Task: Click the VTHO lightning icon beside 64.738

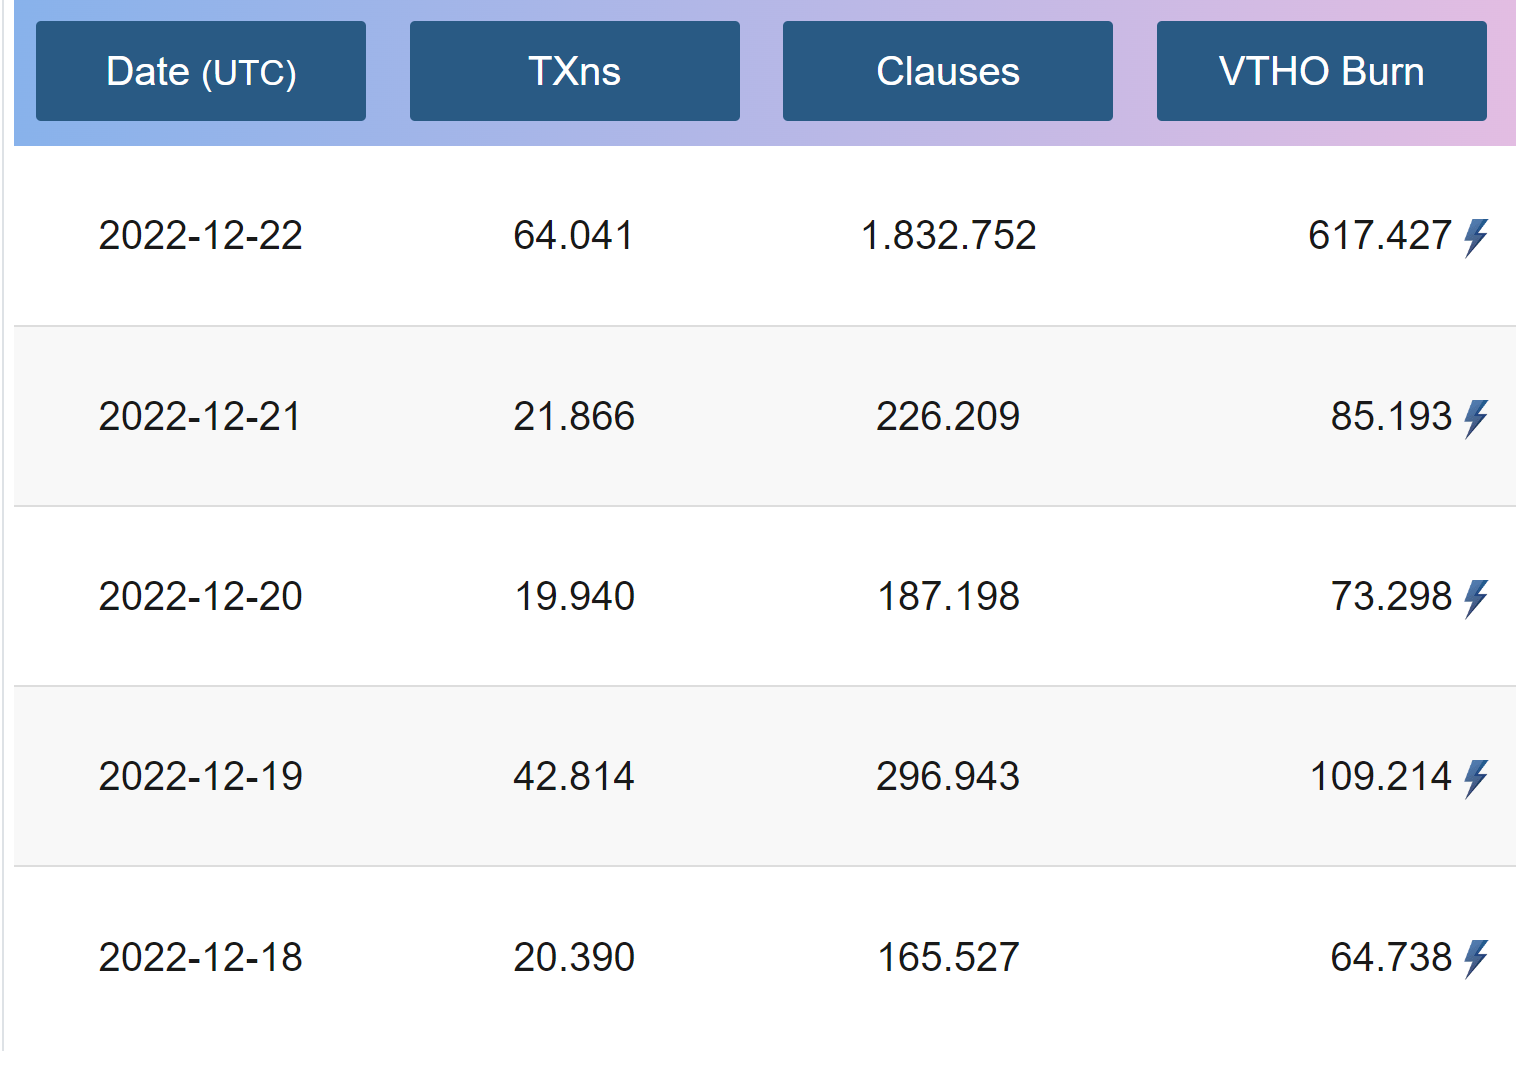Action: tap(1476, 958)
